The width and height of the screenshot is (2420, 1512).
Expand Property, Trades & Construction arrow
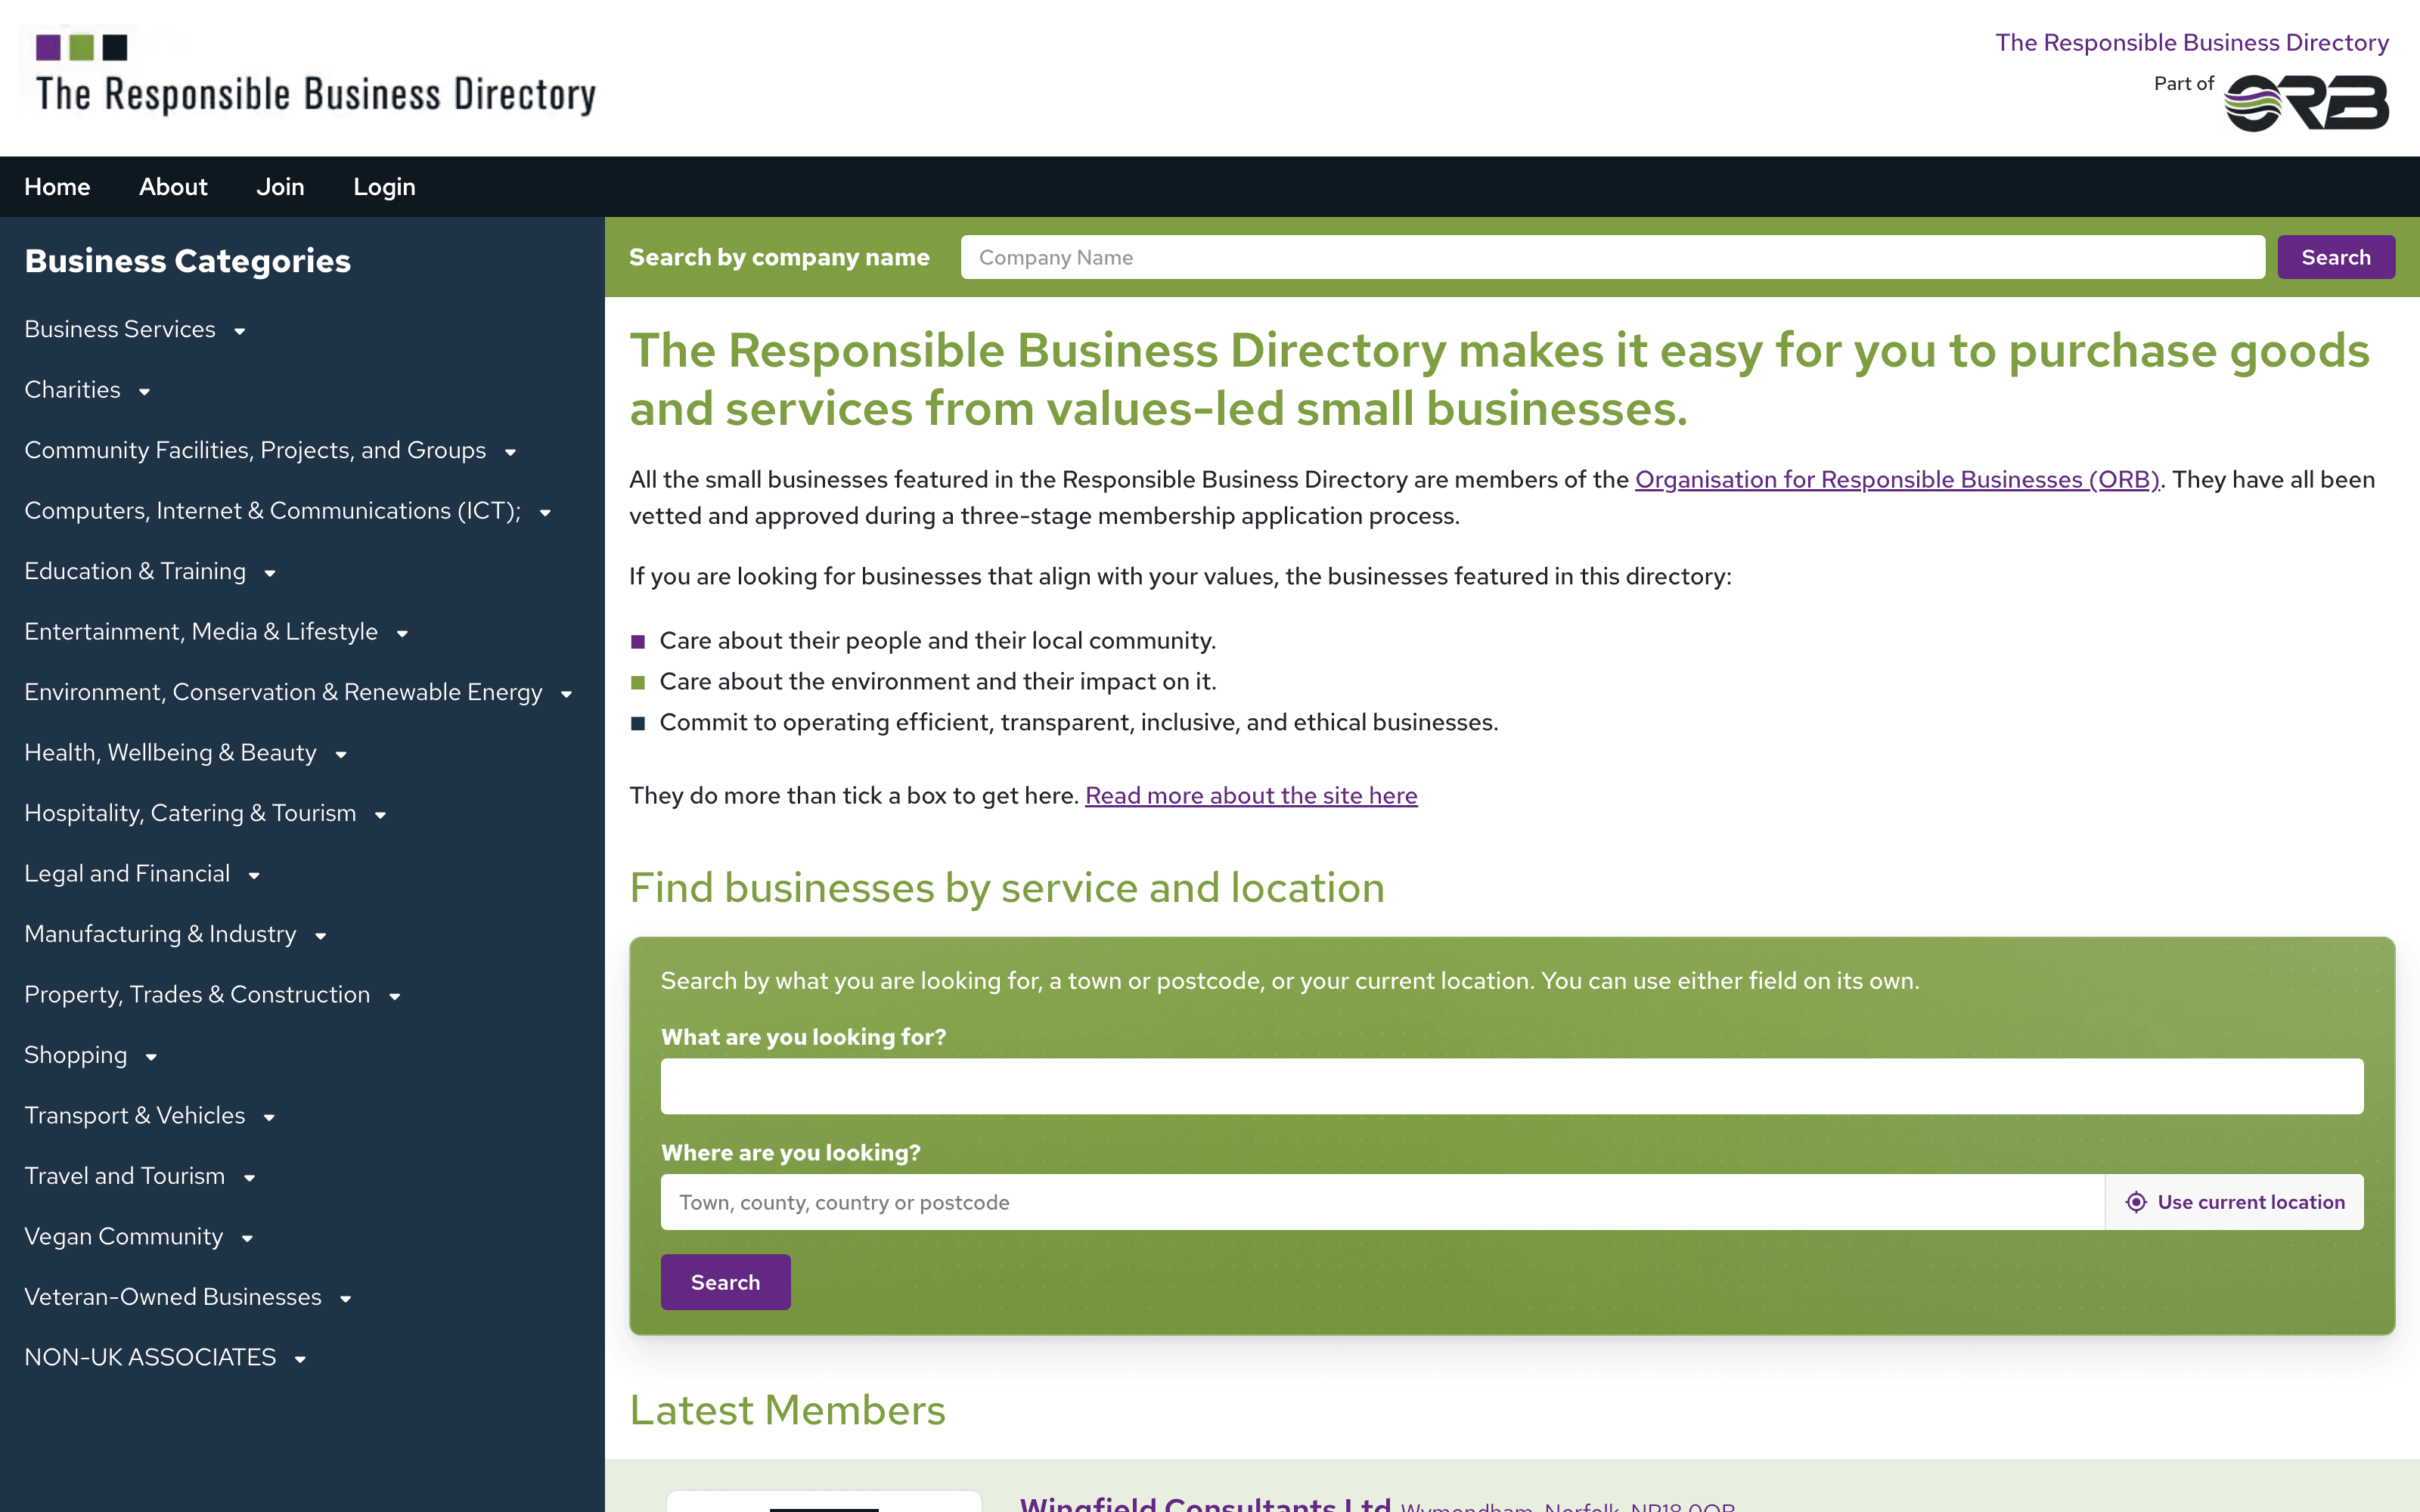click(394, 997)
